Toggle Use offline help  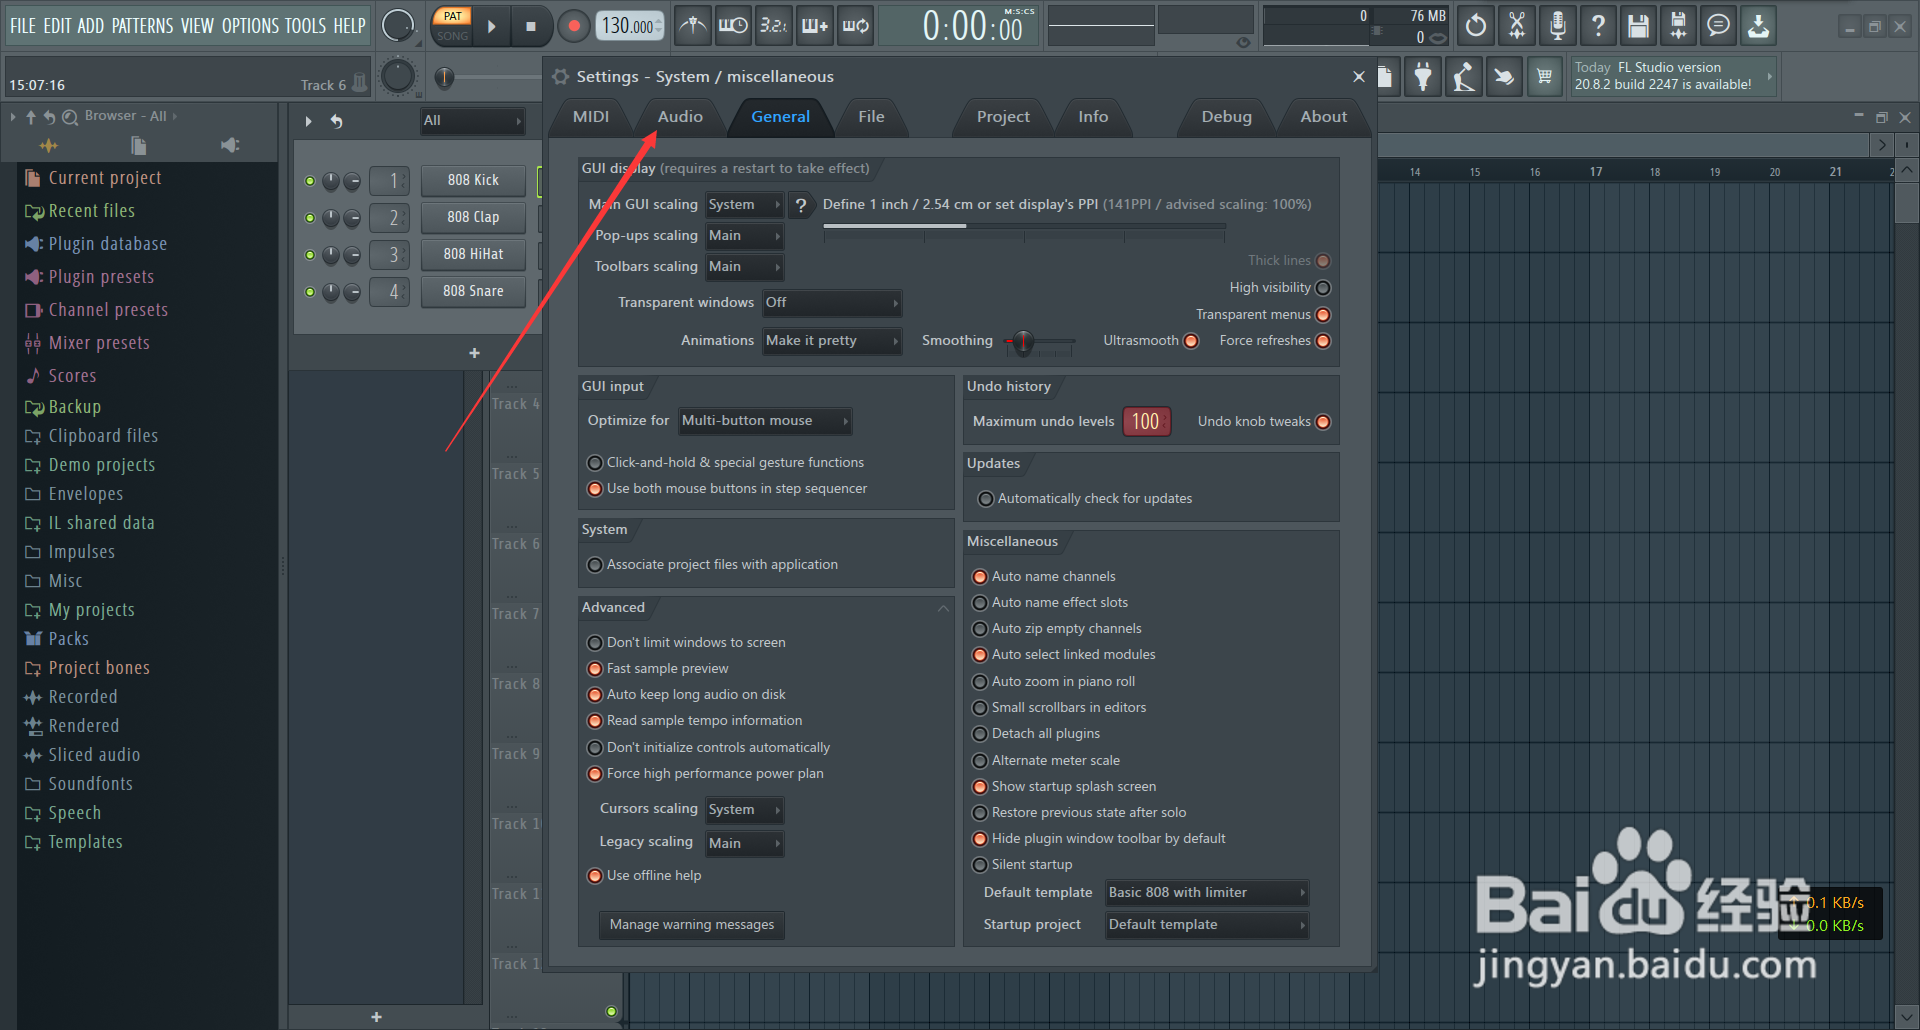(x=595, y=876)
